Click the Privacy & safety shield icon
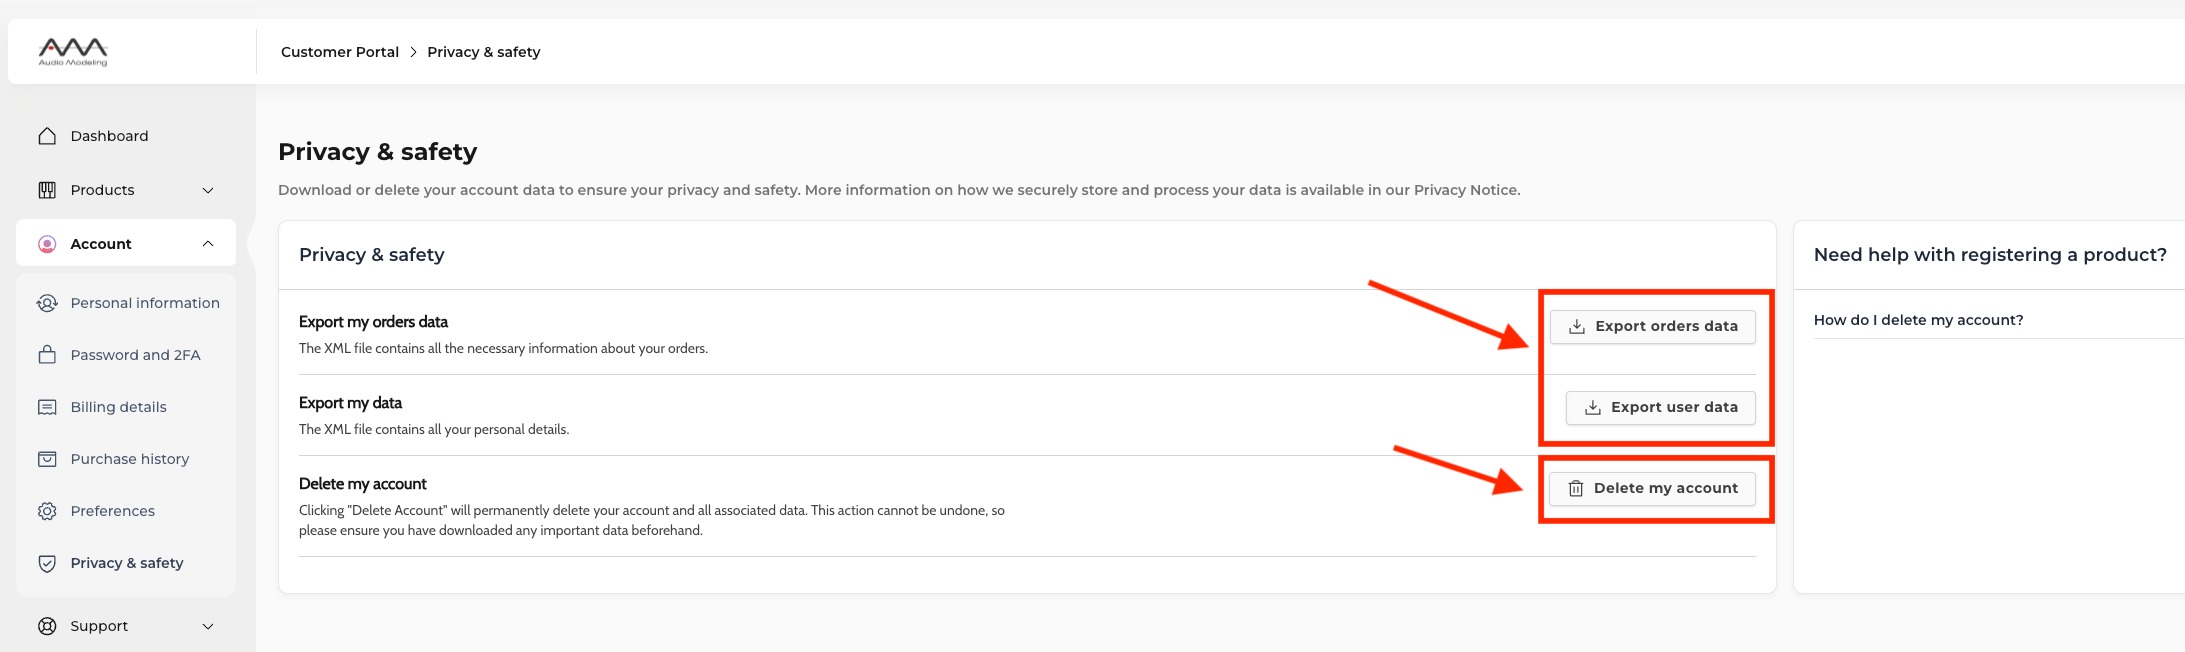This screenshot has height=652, width=2185. coord(47,563)
